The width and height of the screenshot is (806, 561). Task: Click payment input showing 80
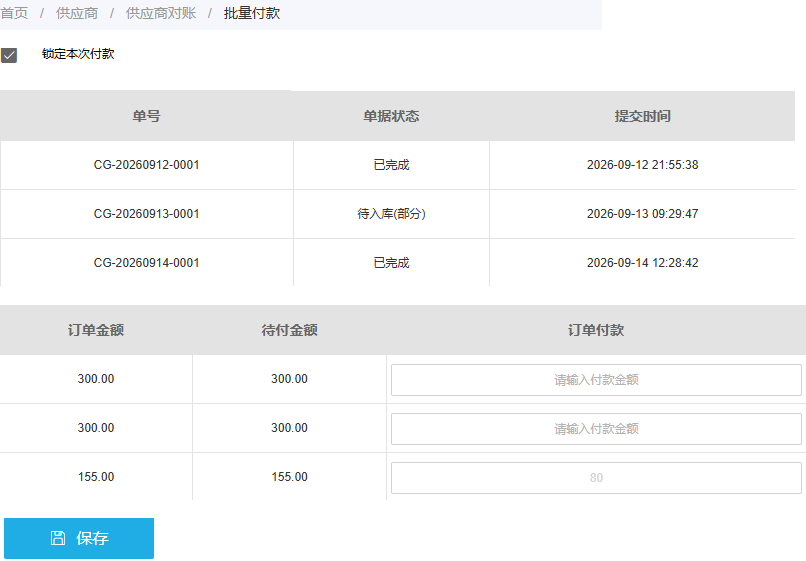[596, 478]
